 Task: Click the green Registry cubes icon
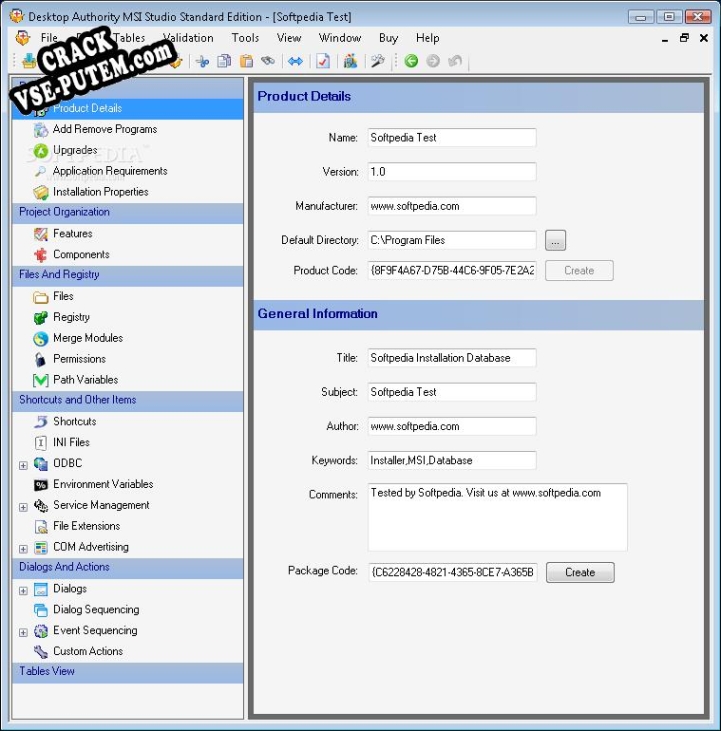pos(41,317)
